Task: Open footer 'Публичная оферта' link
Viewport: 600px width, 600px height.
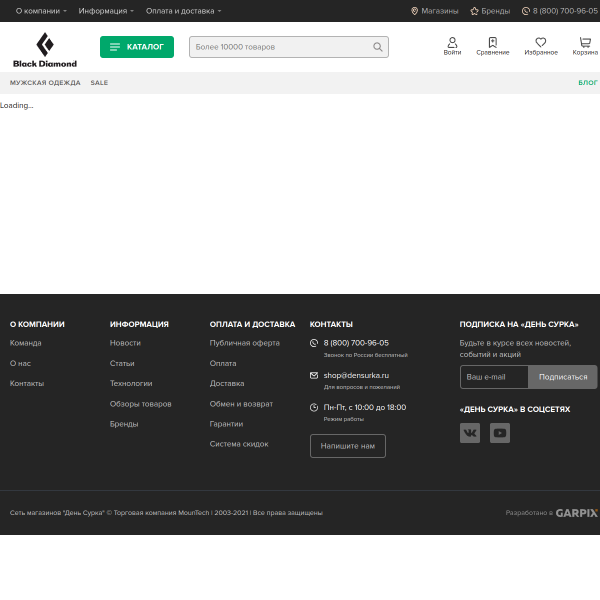Action: 245,343
